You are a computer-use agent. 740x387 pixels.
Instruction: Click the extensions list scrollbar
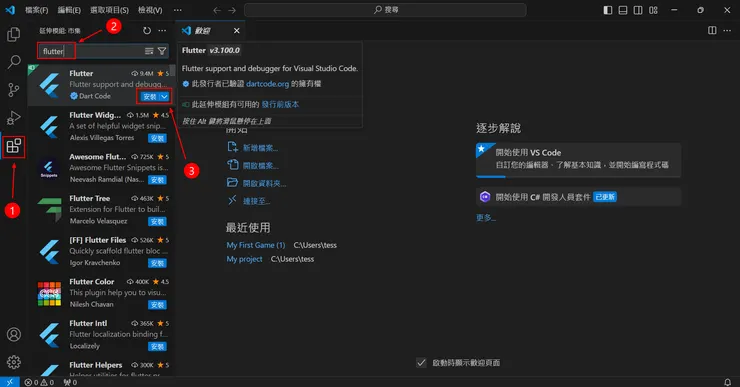173,70
